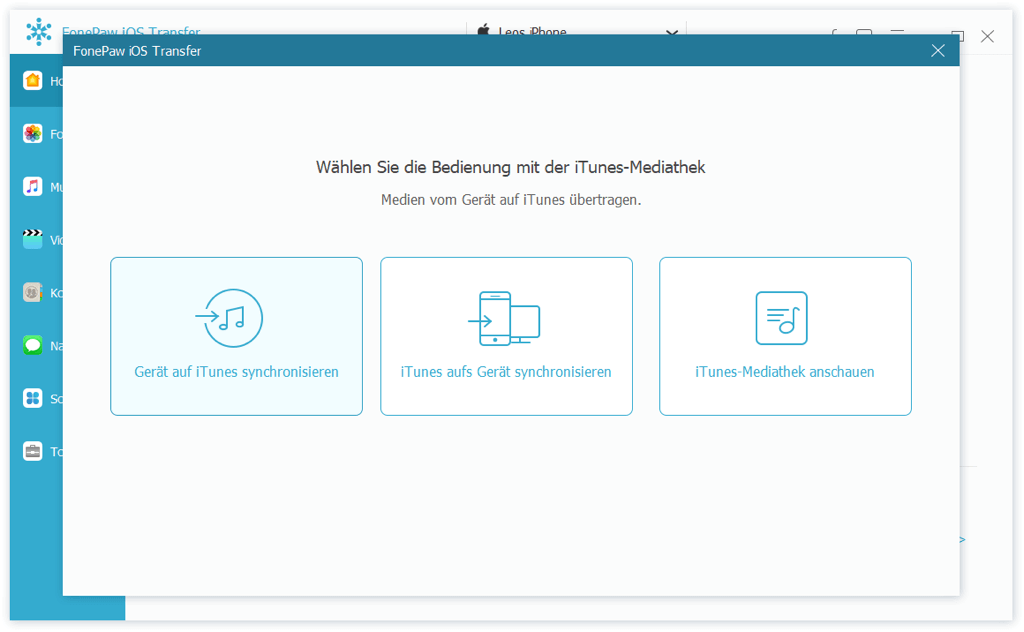Open the Home sidebar icon
The width and height of the screenshot is (1024, 632).
[x=33, y=81]
